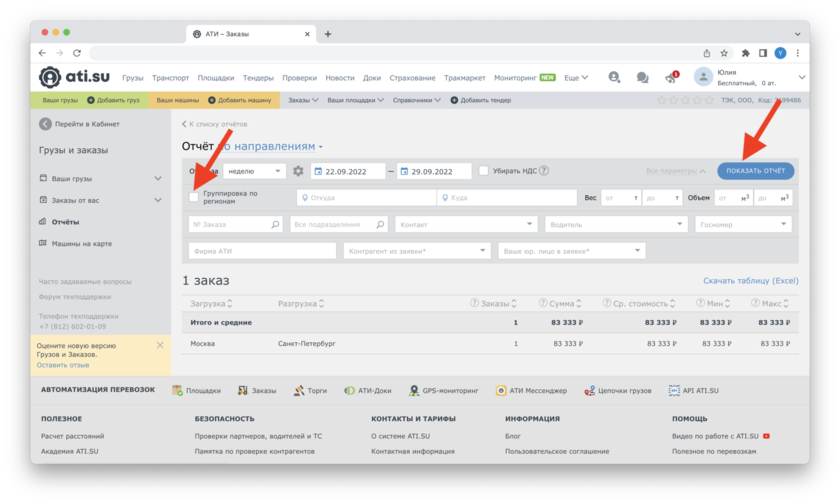This screenshot has width=840, height=504.
Task: Click the back arrow beside Перейти в Кабинет
Action: 45,124
